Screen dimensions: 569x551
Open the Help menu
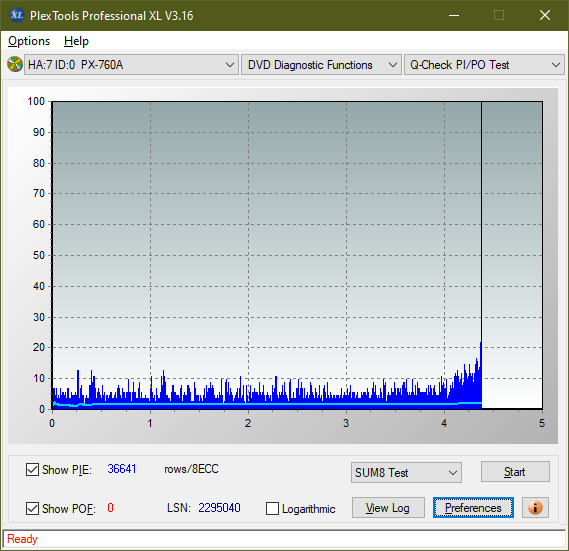click(76, 41)
